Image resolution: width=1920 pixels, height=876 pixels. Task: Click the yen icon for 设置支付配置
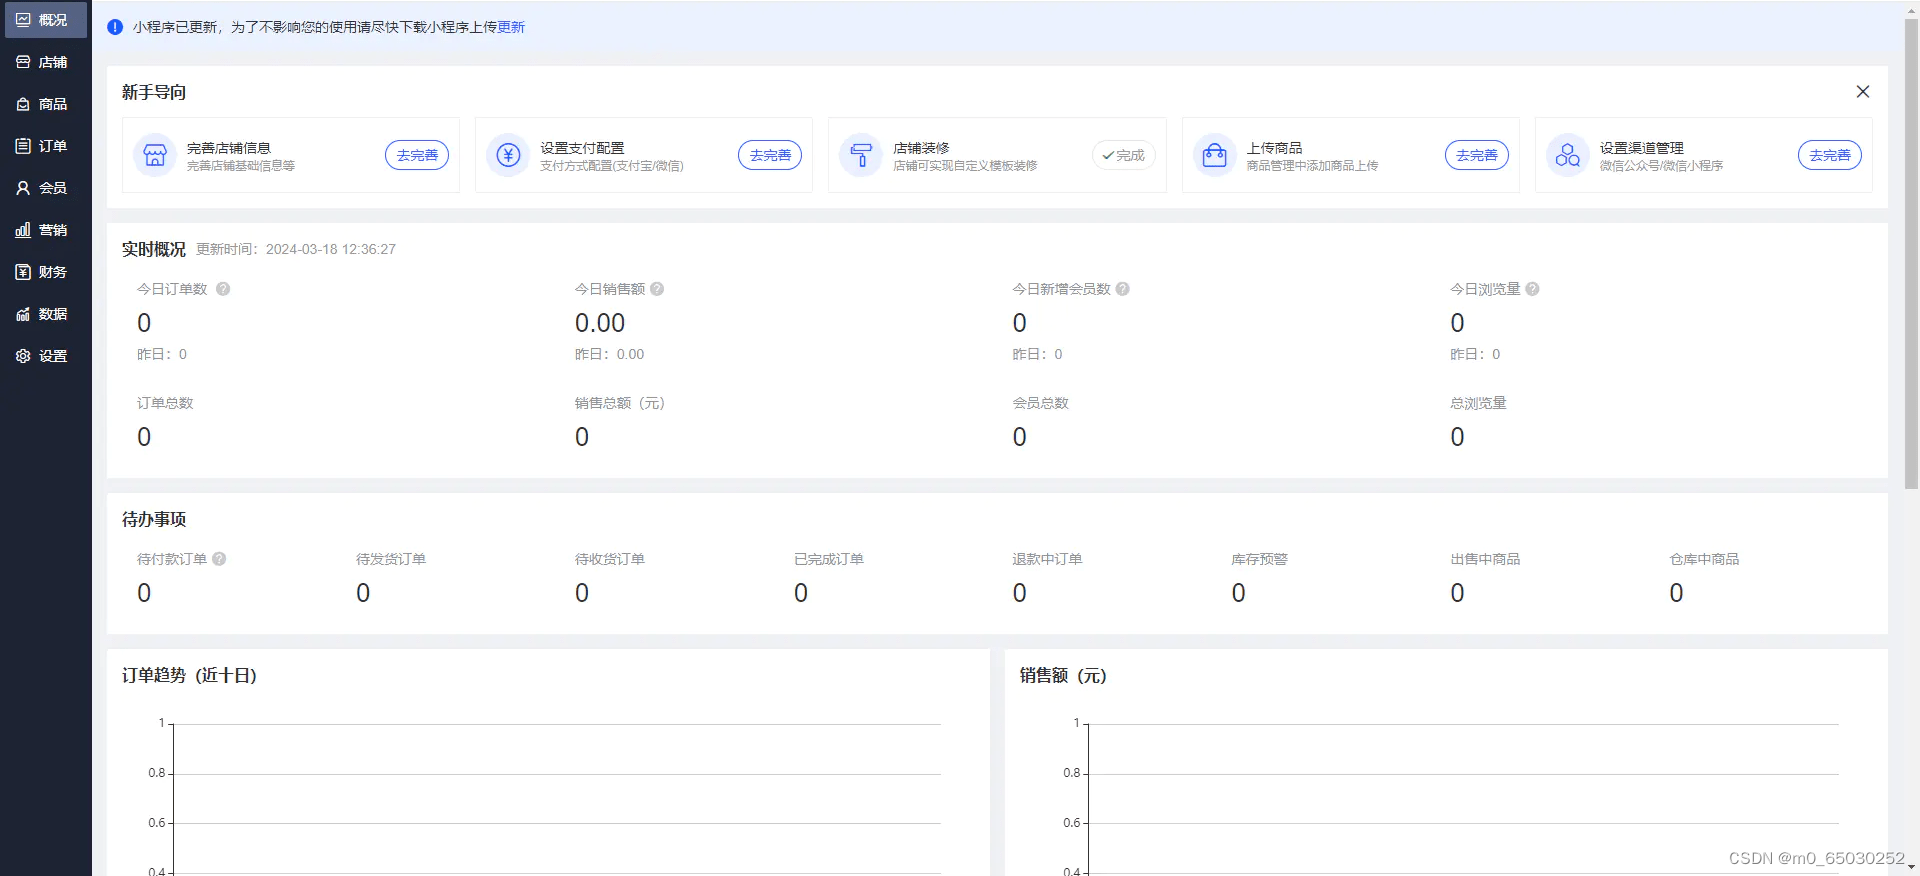[x=508, y=155]
